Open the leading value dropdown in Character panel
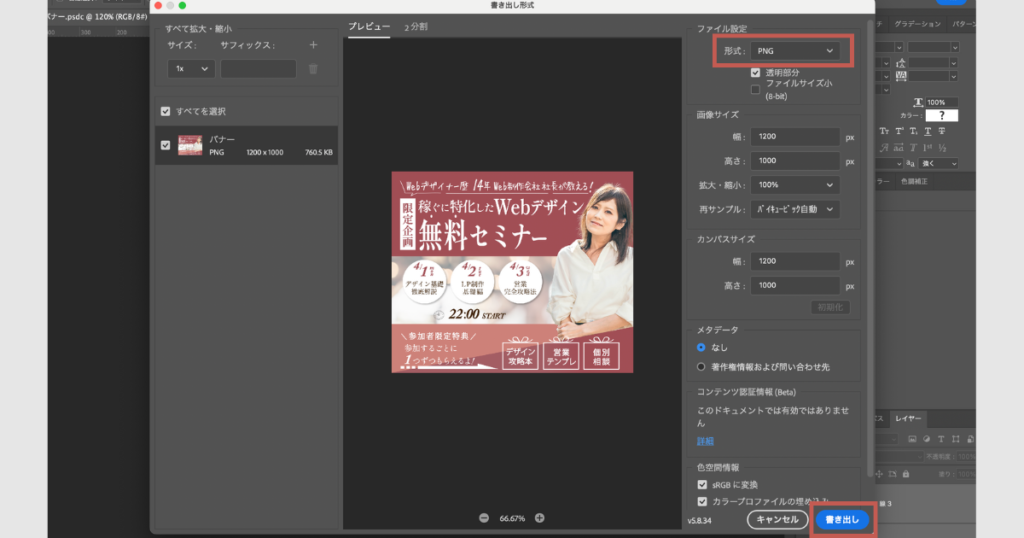 coord(953,63)
